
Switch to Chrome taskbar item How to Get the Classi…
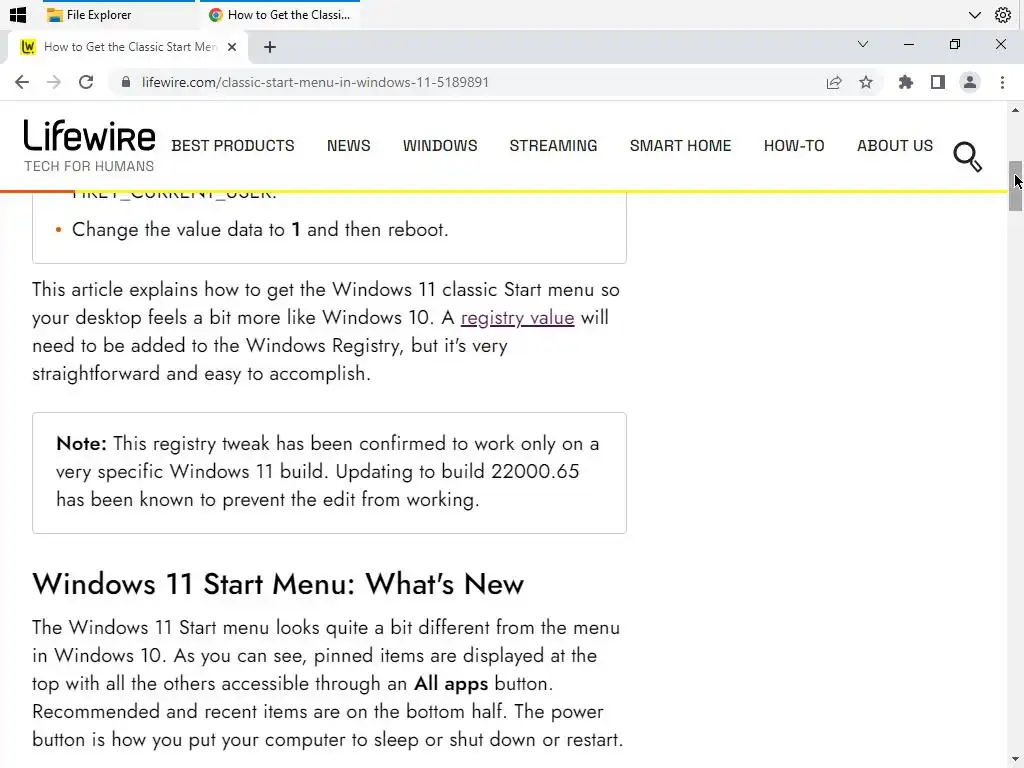pos(280,14)
